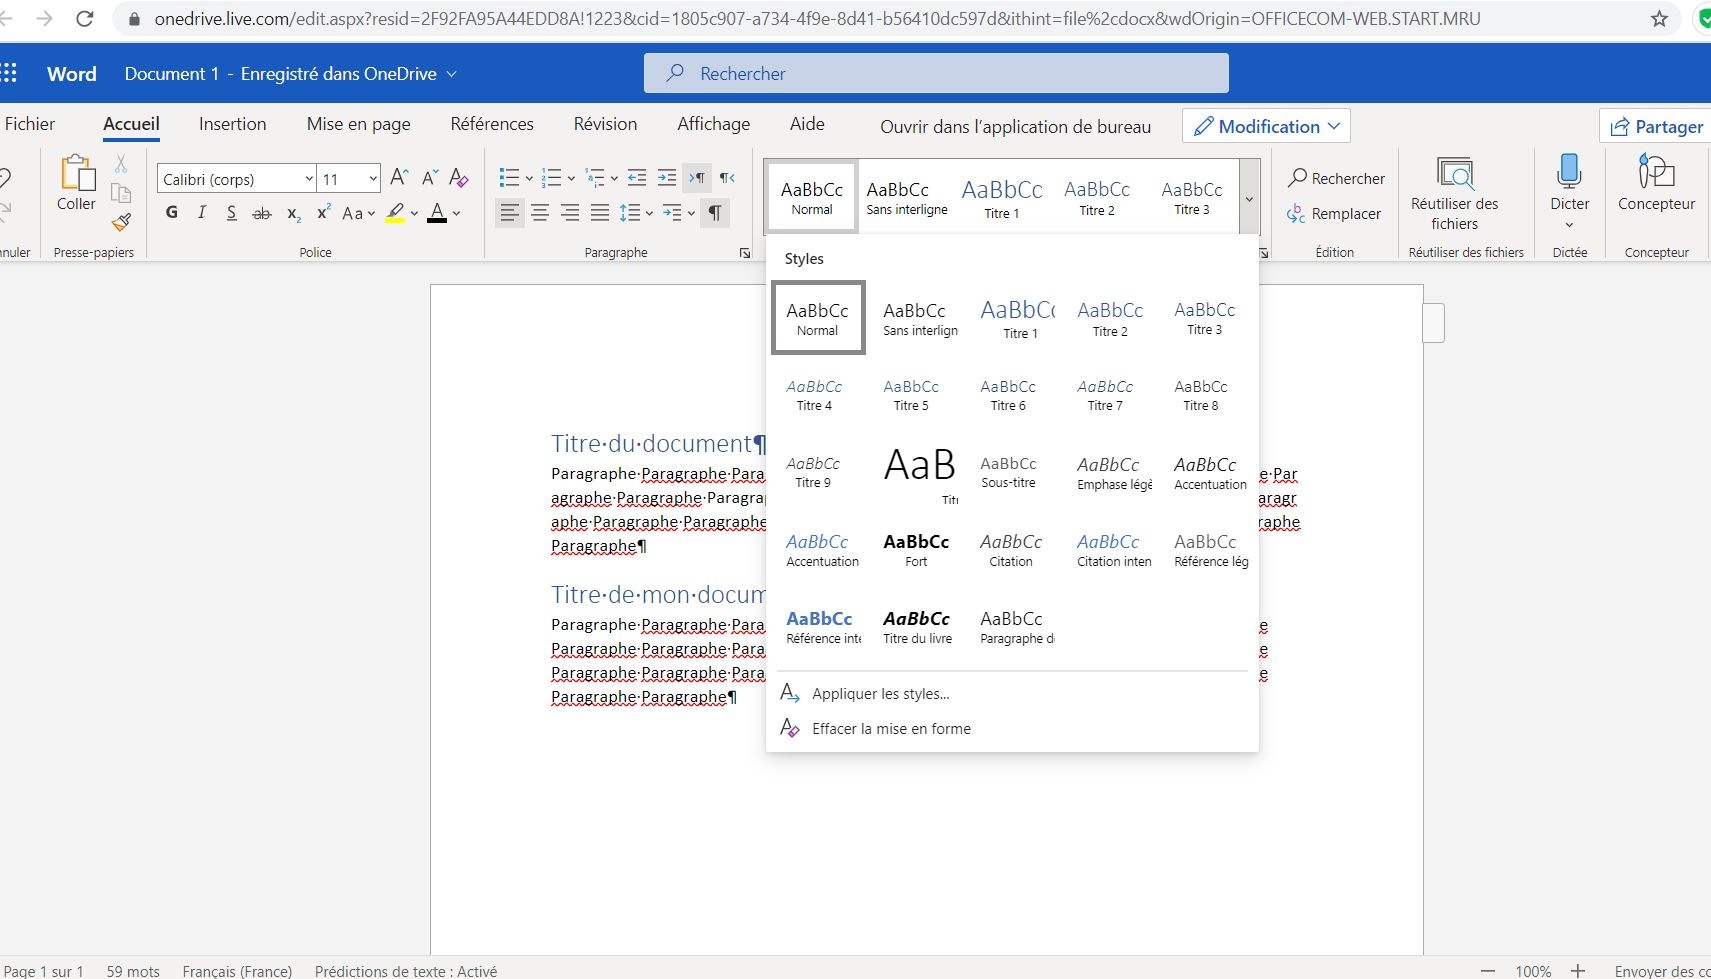Toggle the show paragraph marks button
The image size is (1711, 979).
pyautogui.click(x=714, y=213)
